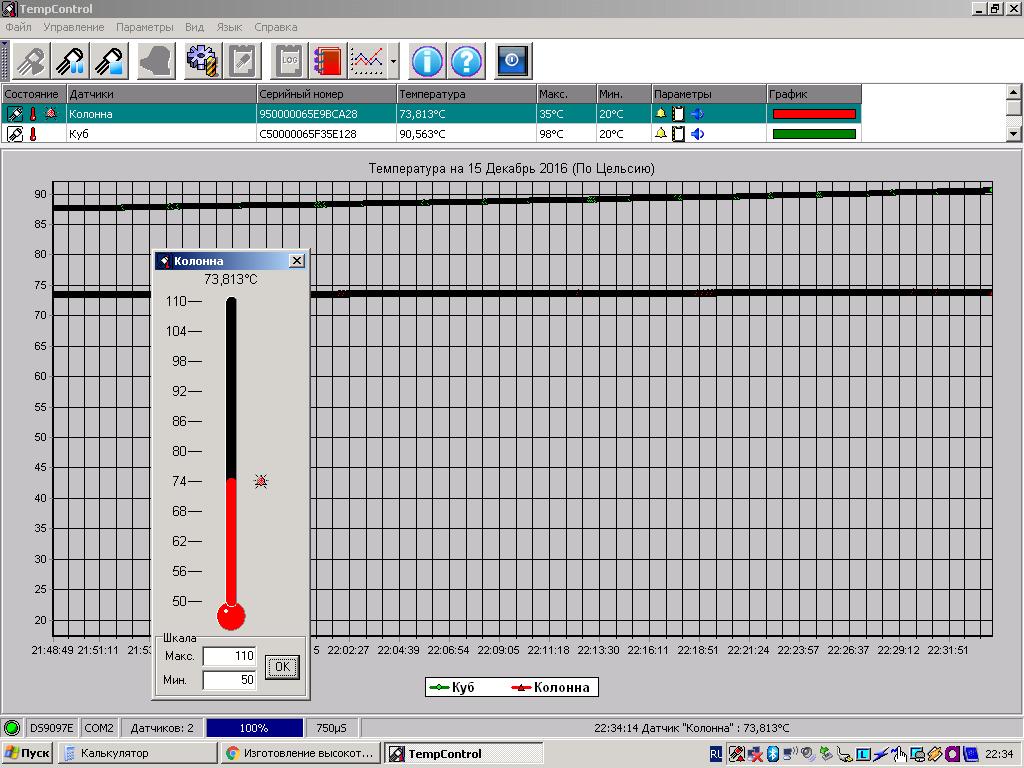Click the thermometer status icon in Колонна row
This screenshot has width=1024, height=768.
click(33, 114)
